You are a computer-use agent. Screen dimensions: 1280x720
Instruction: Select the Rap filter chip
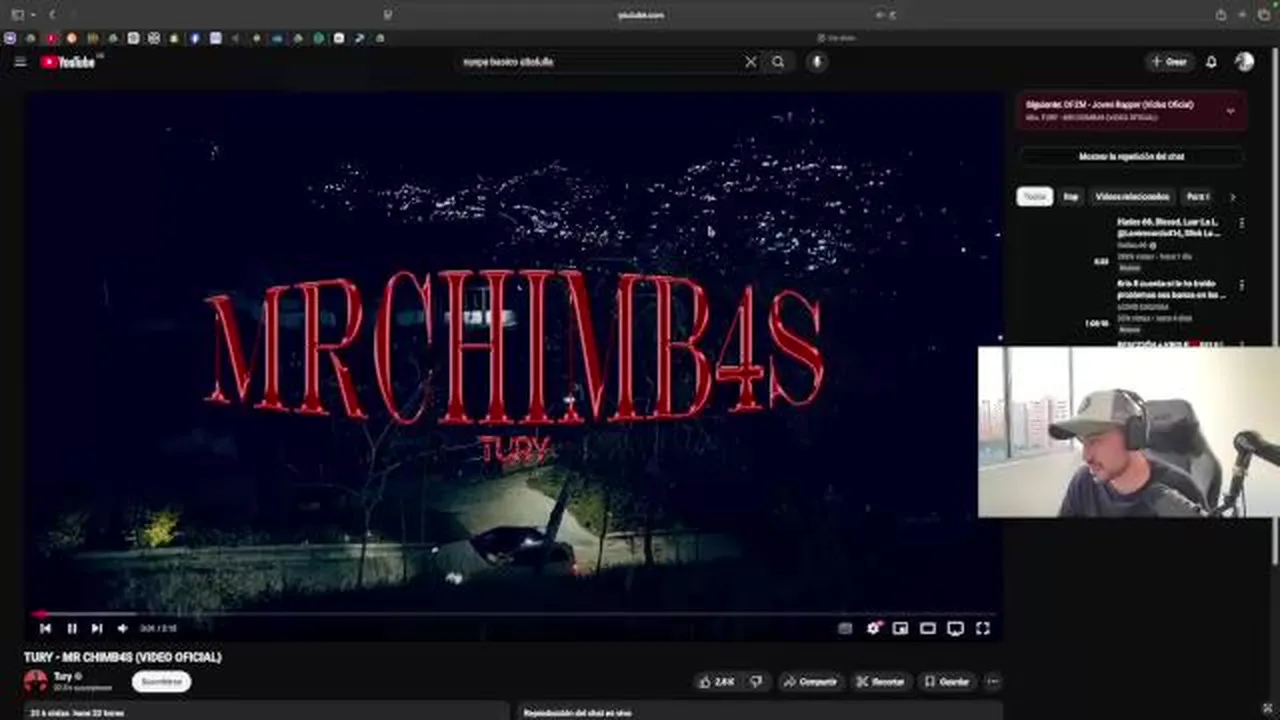click(1071, 197)
